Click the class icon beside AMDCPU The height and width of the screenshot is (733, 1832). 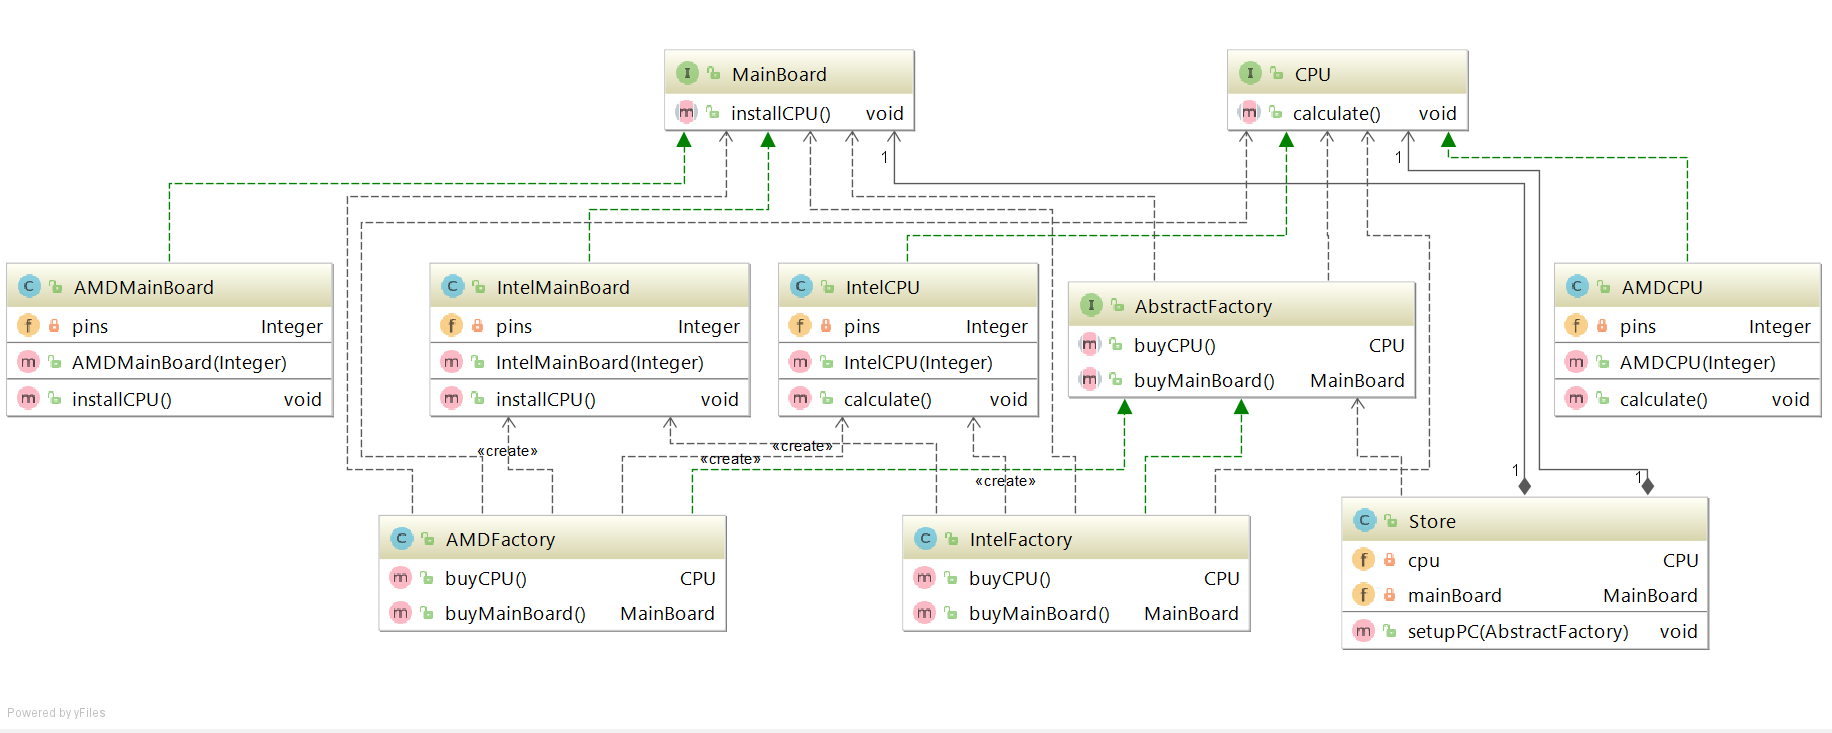pos(1577,287)
